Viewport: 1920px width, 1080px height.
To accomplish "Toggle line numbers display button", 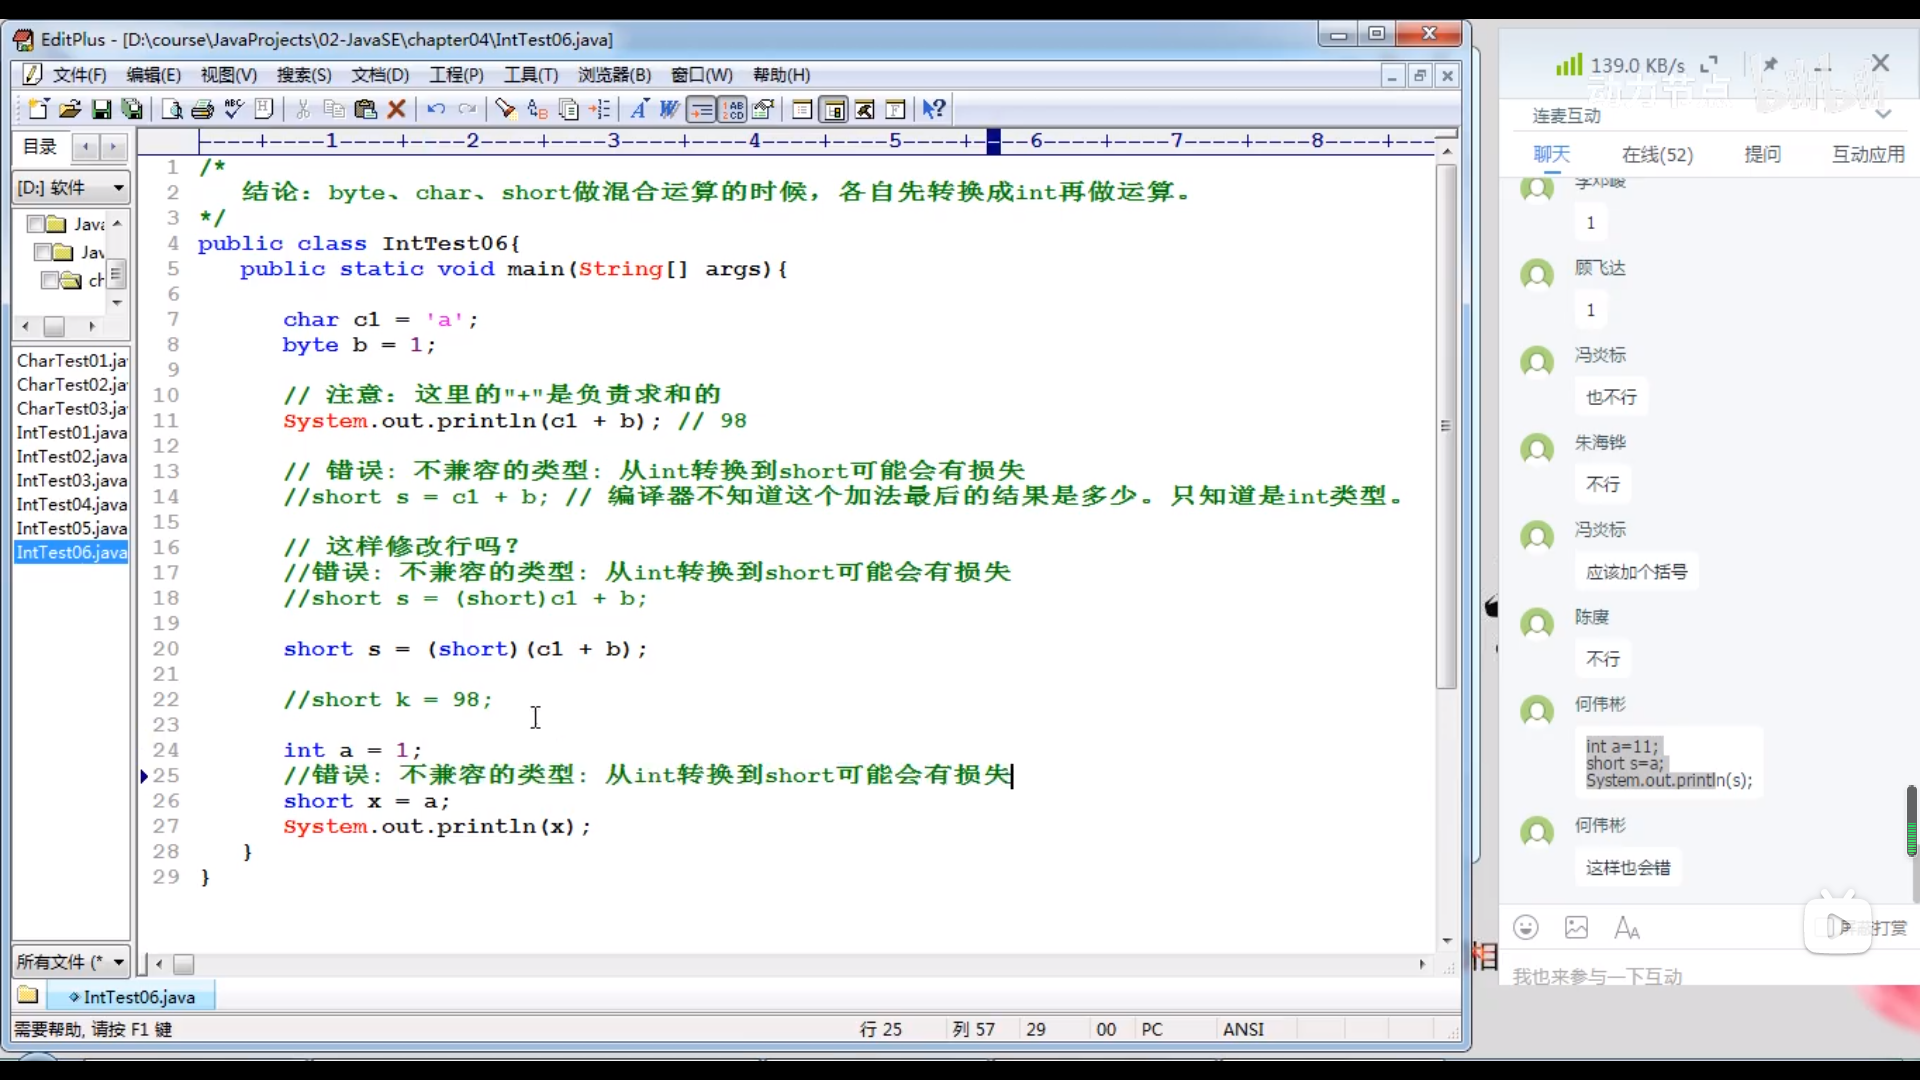I will pos(733,109).
